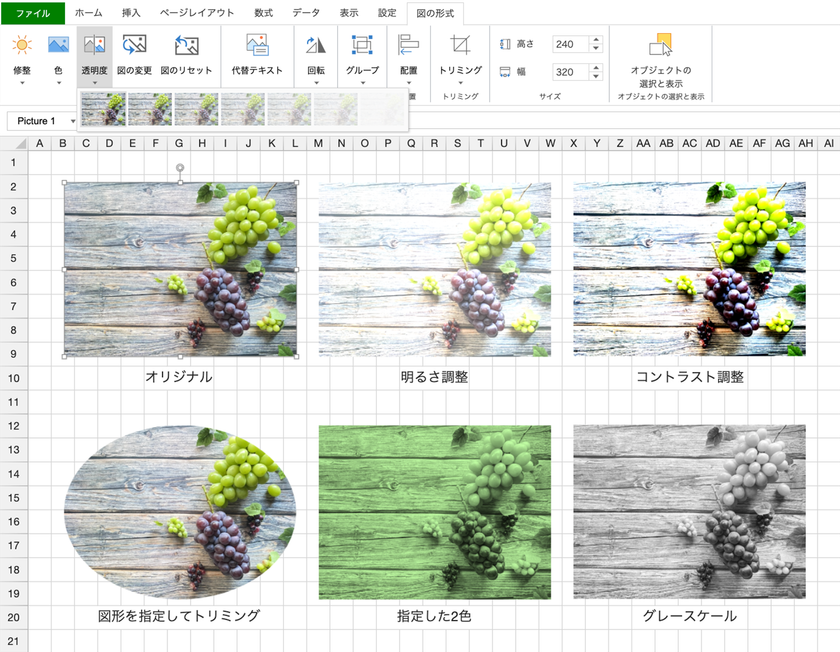The height and width of the screenshot is (652, 840).
Task: Click the グループ group icon
Action: [362, 45]
